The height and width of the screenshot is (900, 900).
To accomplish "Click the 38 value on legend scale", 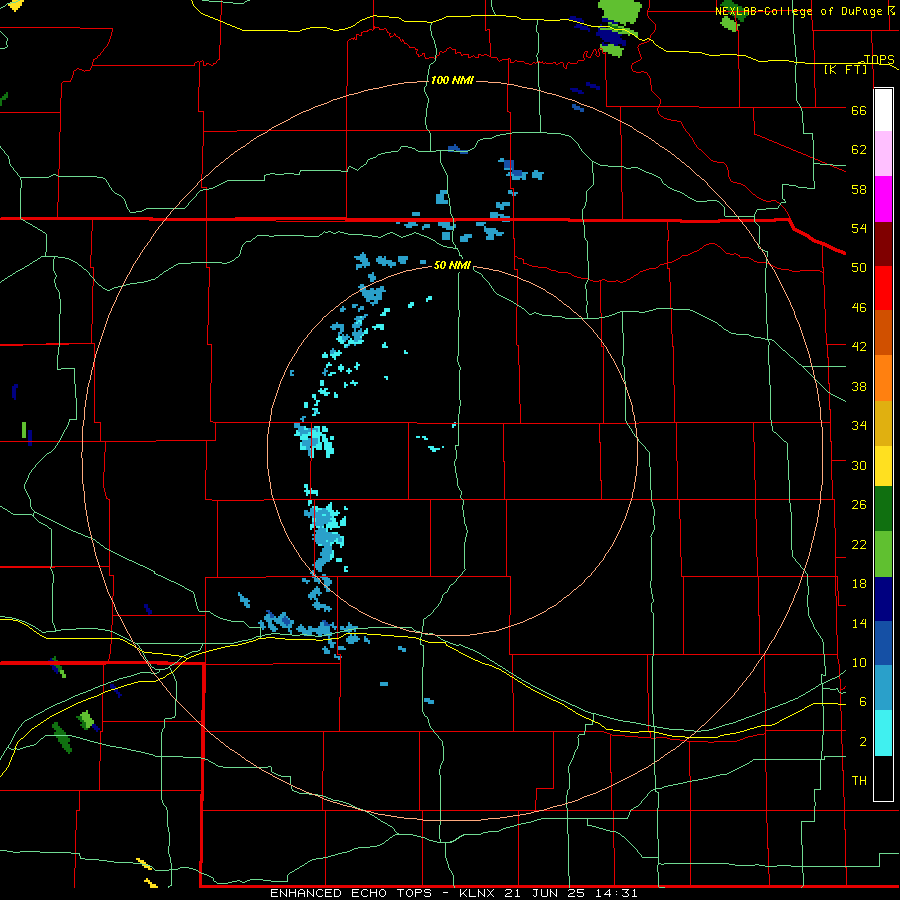I will 859,386.
